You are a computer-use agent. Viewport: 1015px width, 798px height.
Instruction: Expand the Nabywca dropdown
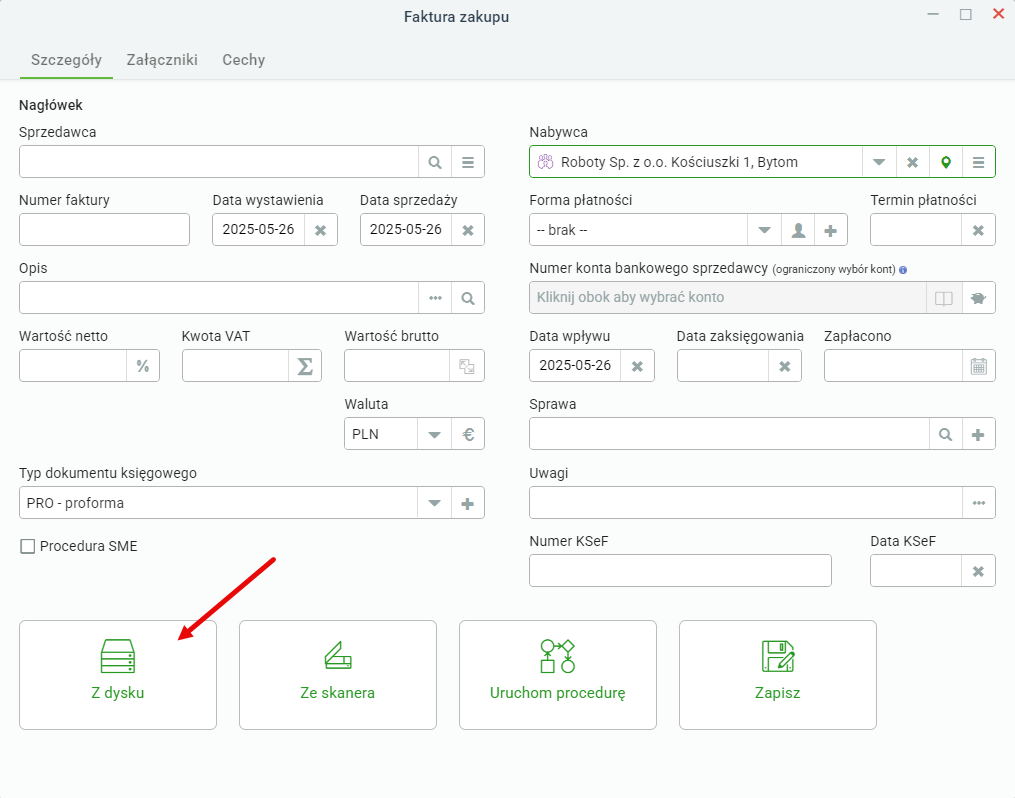(879, 162)
